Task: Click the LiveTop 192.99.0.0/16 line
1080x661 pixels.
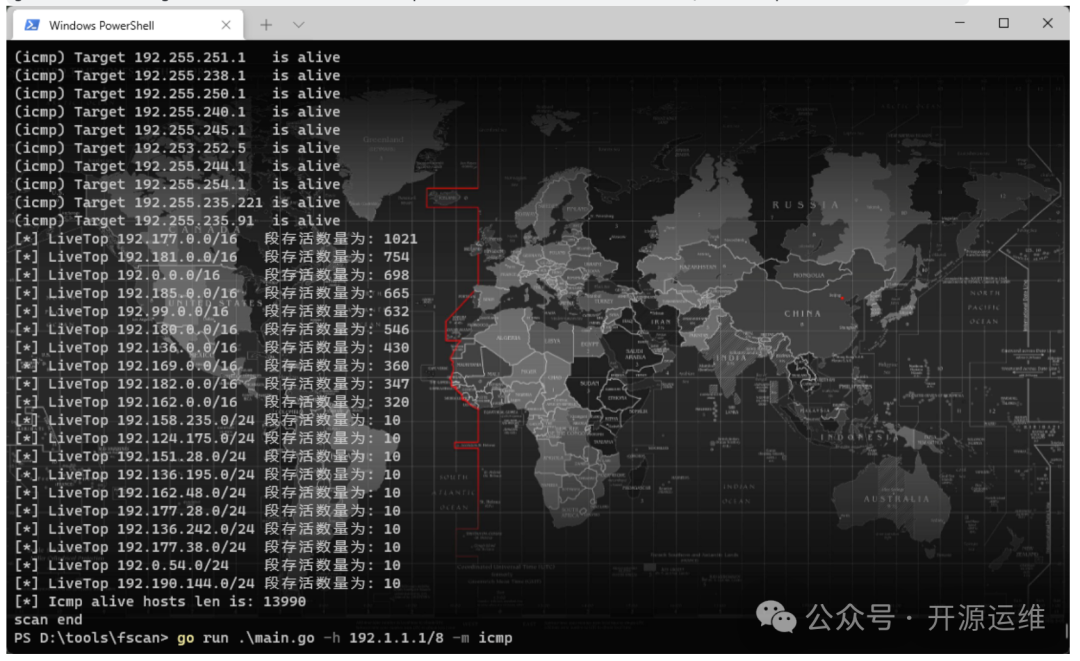Action: click(x=211, y=311)
